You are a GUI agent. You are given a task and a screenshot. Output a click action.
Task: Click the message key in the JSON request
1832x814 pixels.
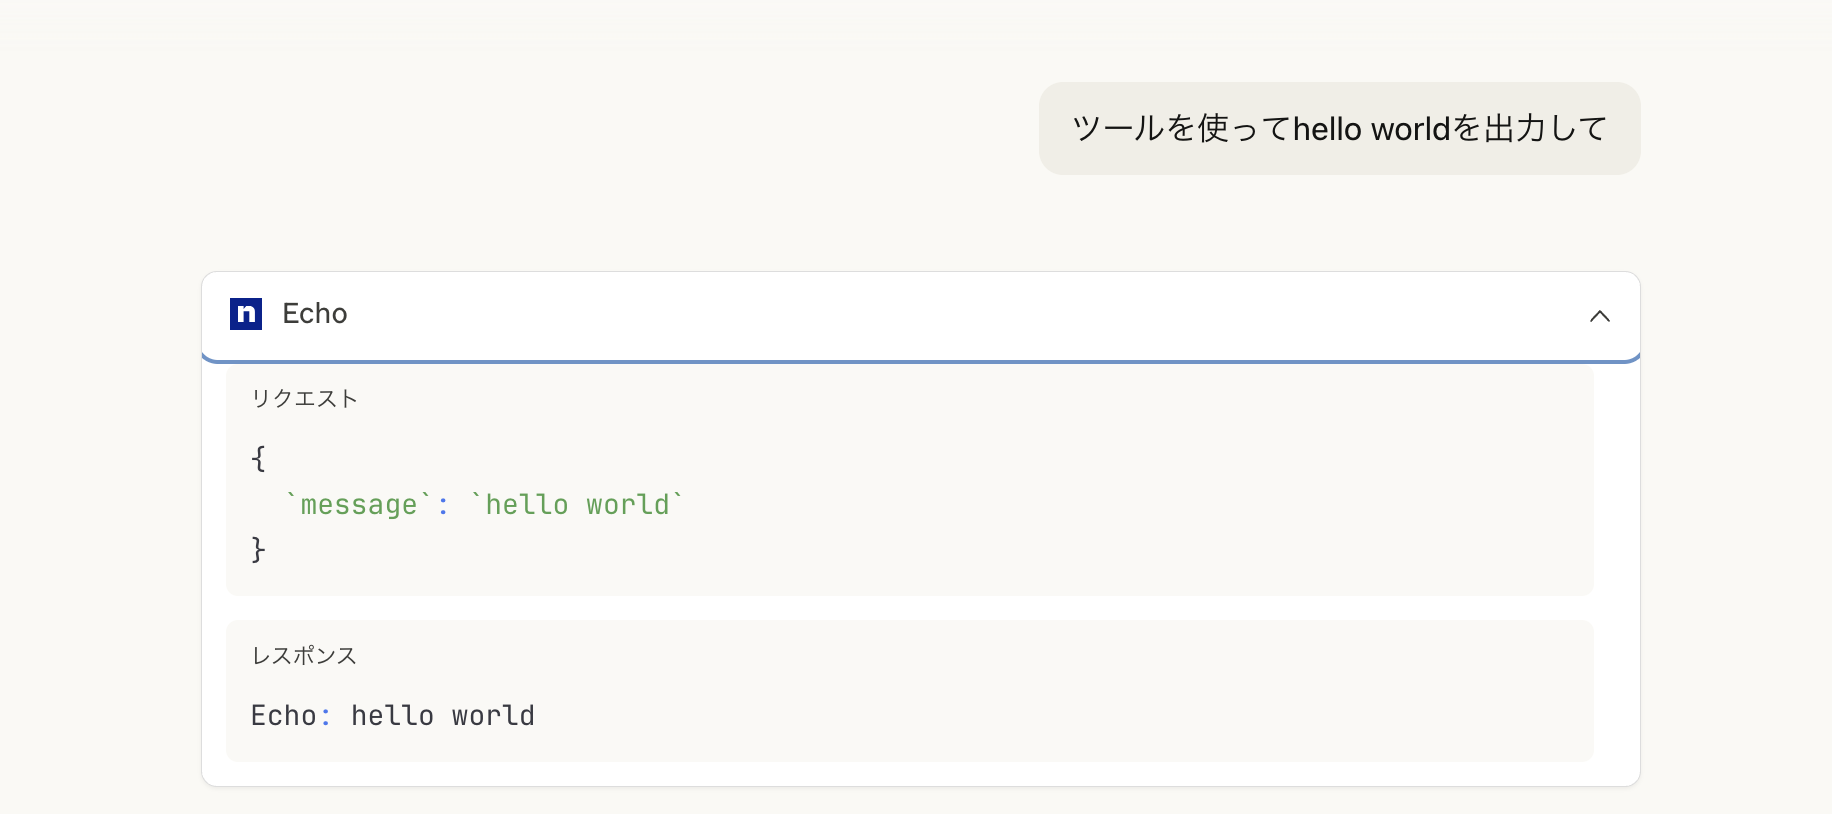355,504
